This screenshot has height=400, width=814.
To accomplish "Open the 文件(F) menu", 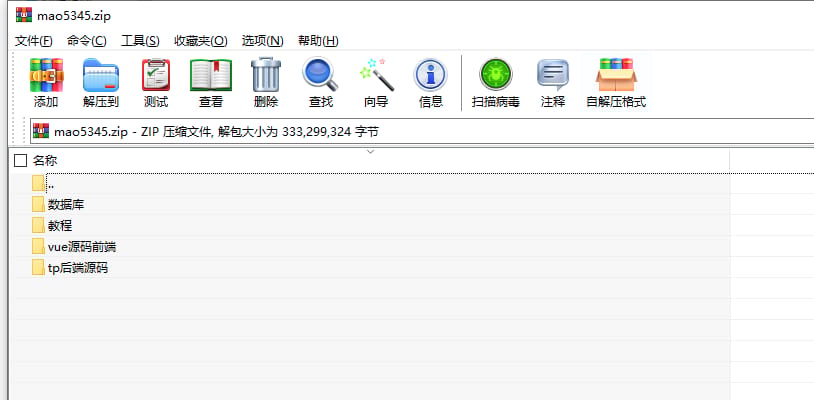I will [x=33, y=41].
